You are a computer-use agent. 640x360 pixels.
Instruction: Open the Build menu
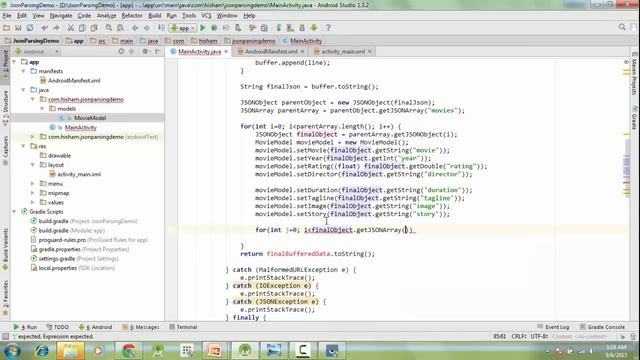coord(154,16)
